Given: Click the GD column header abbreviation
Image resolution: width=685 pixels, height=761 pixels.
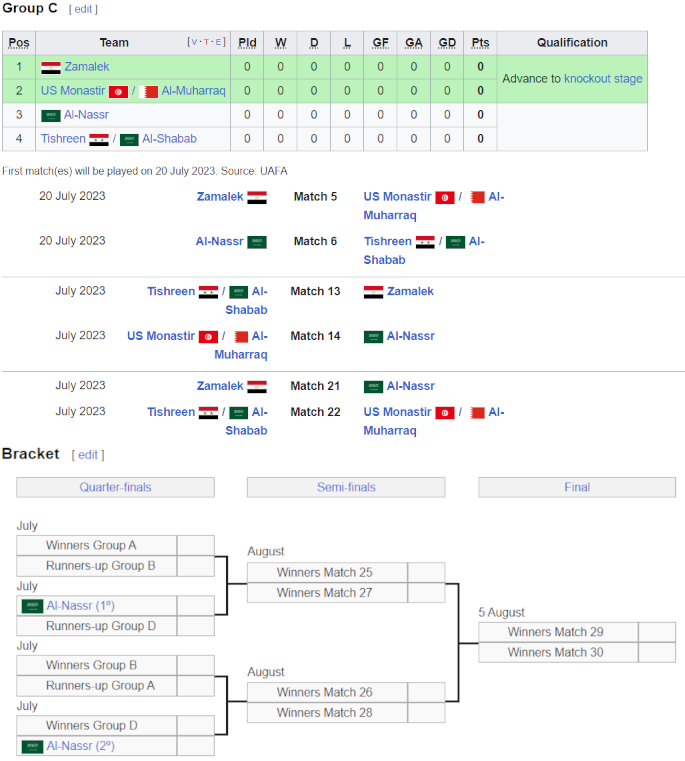Looking at the screenshot, I should (x=447, y=43).
